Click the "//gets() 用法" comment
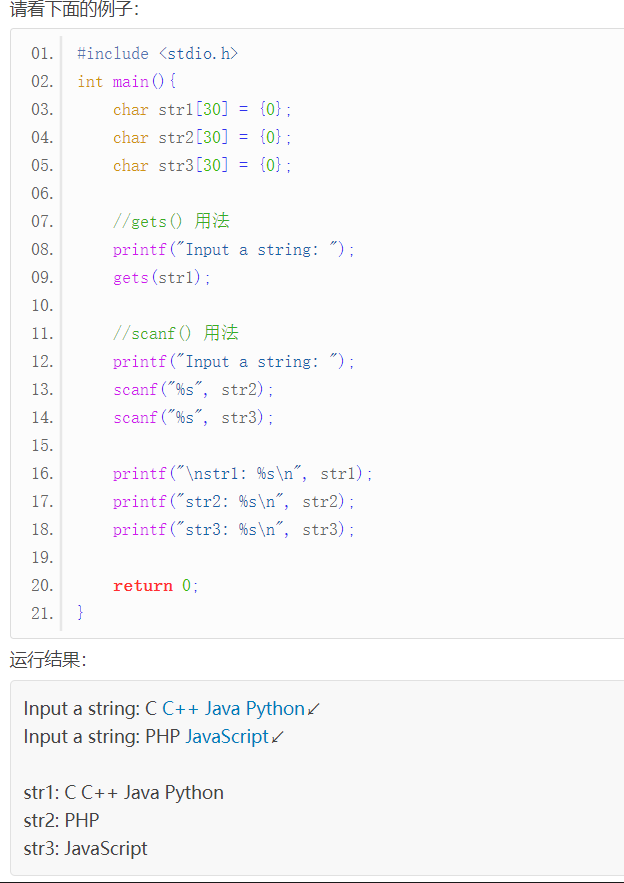 [171, 221]
